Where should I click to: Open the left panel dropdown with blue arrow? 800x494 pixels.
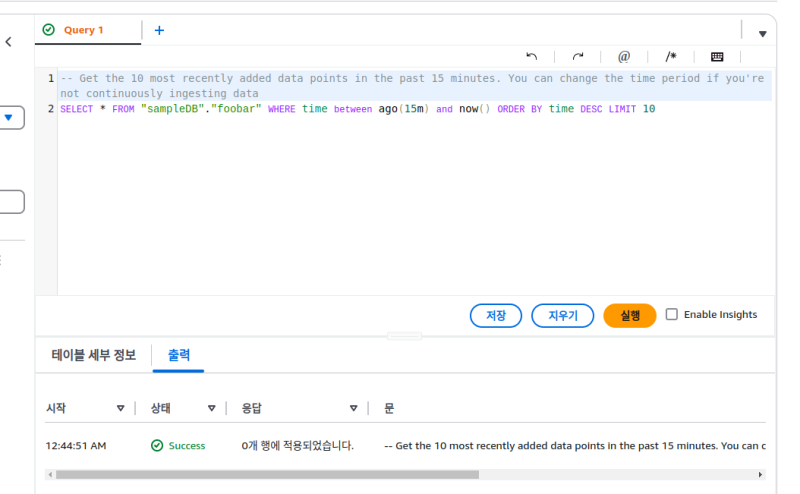coord(10,118)
